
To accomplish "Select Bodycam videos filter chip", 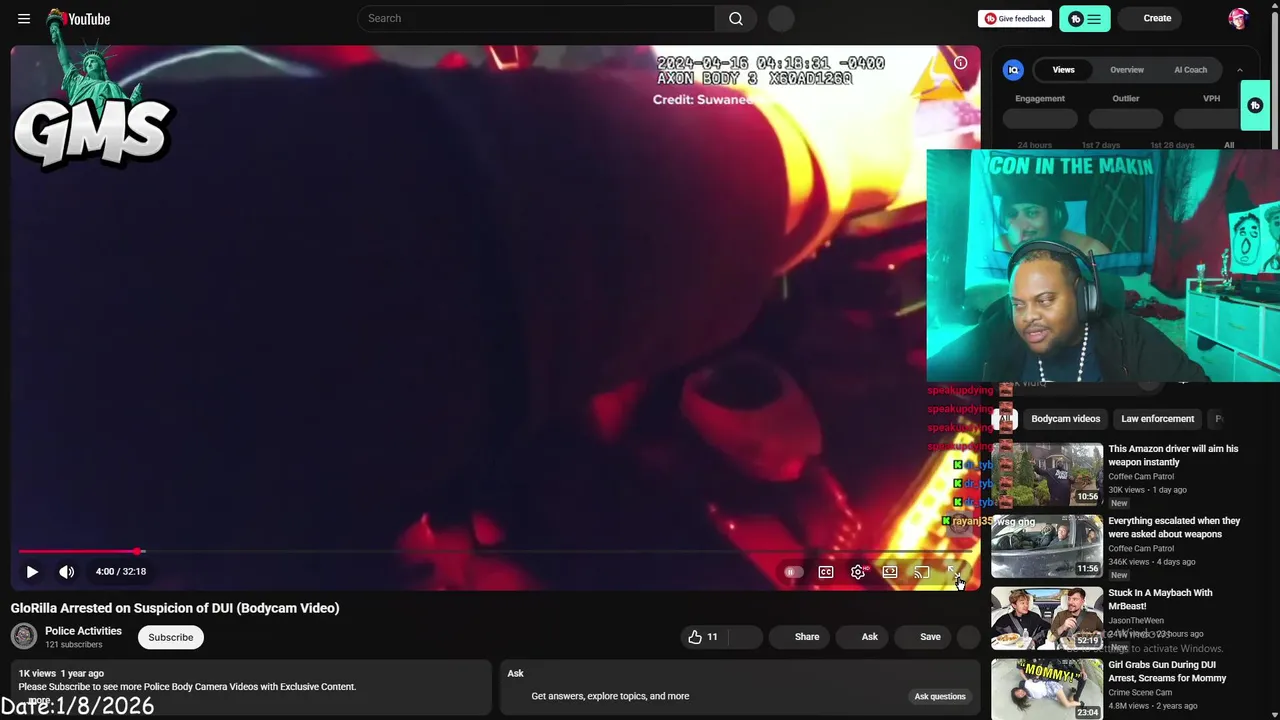I will (1065, 419).
